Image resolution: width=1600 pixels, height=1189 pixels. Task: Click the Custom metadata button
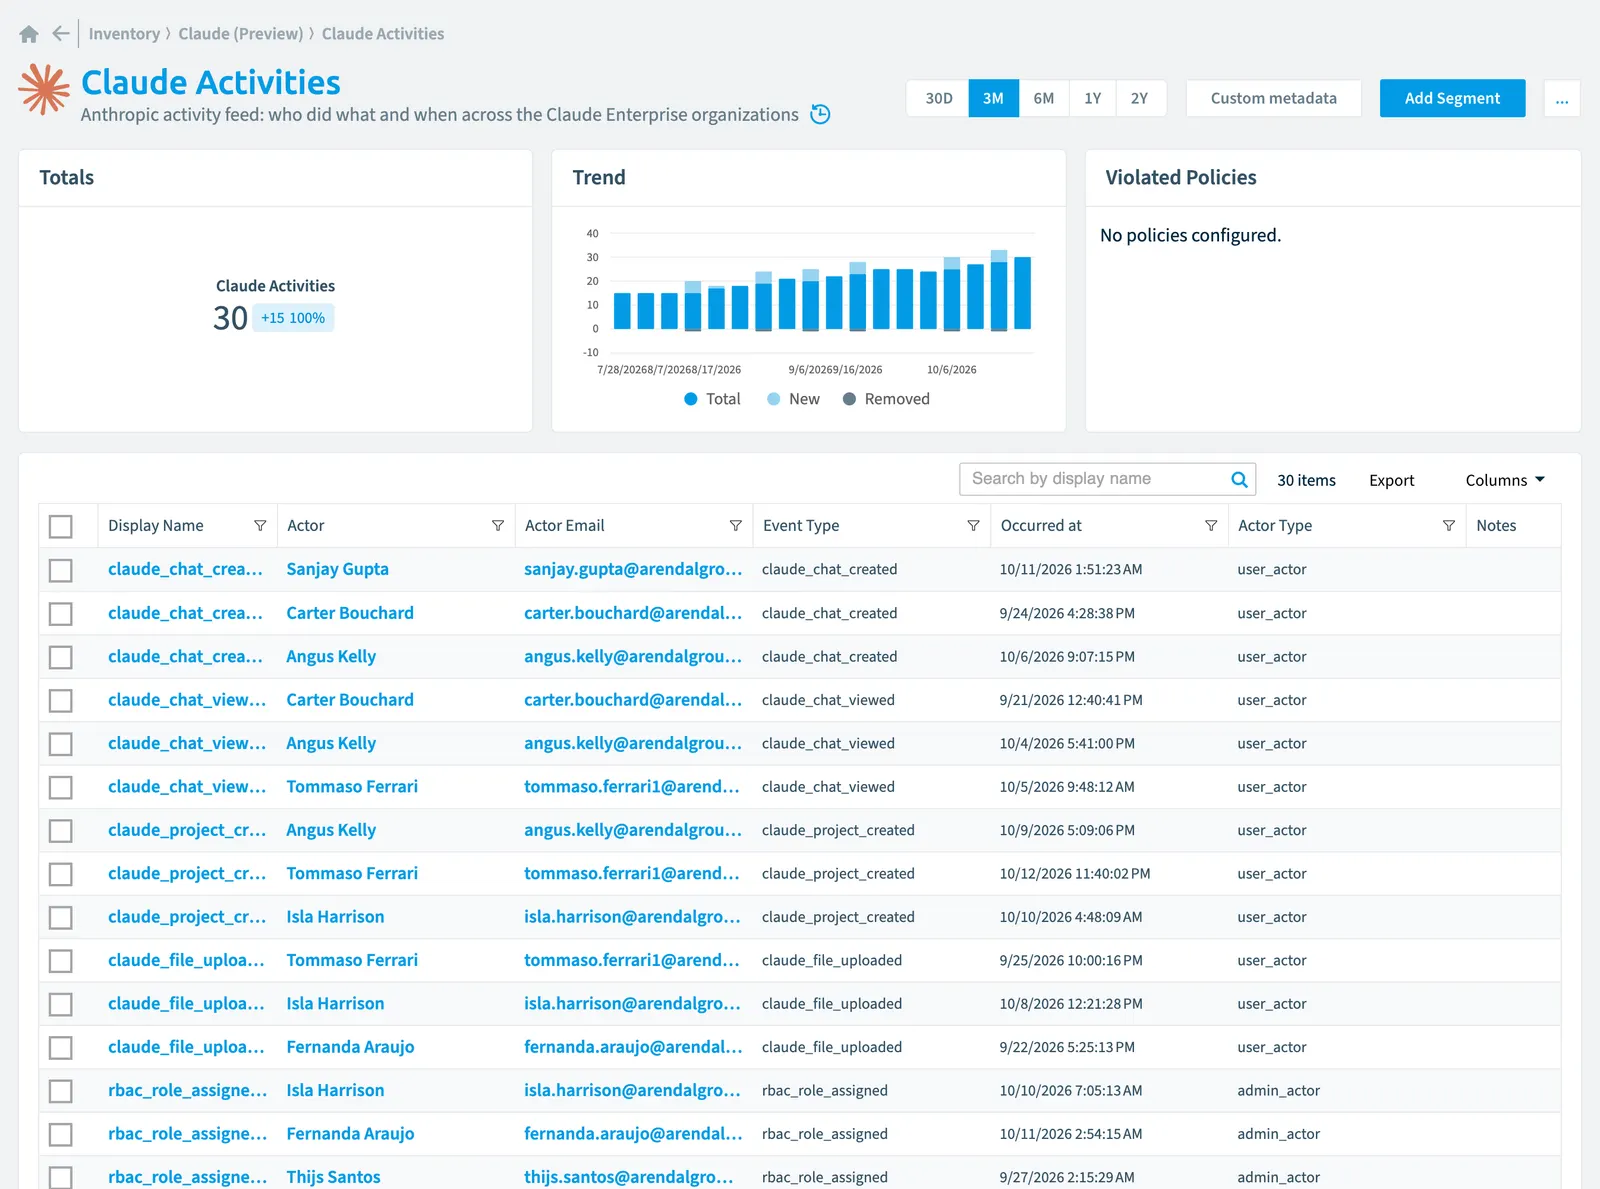pos(1273,98)
